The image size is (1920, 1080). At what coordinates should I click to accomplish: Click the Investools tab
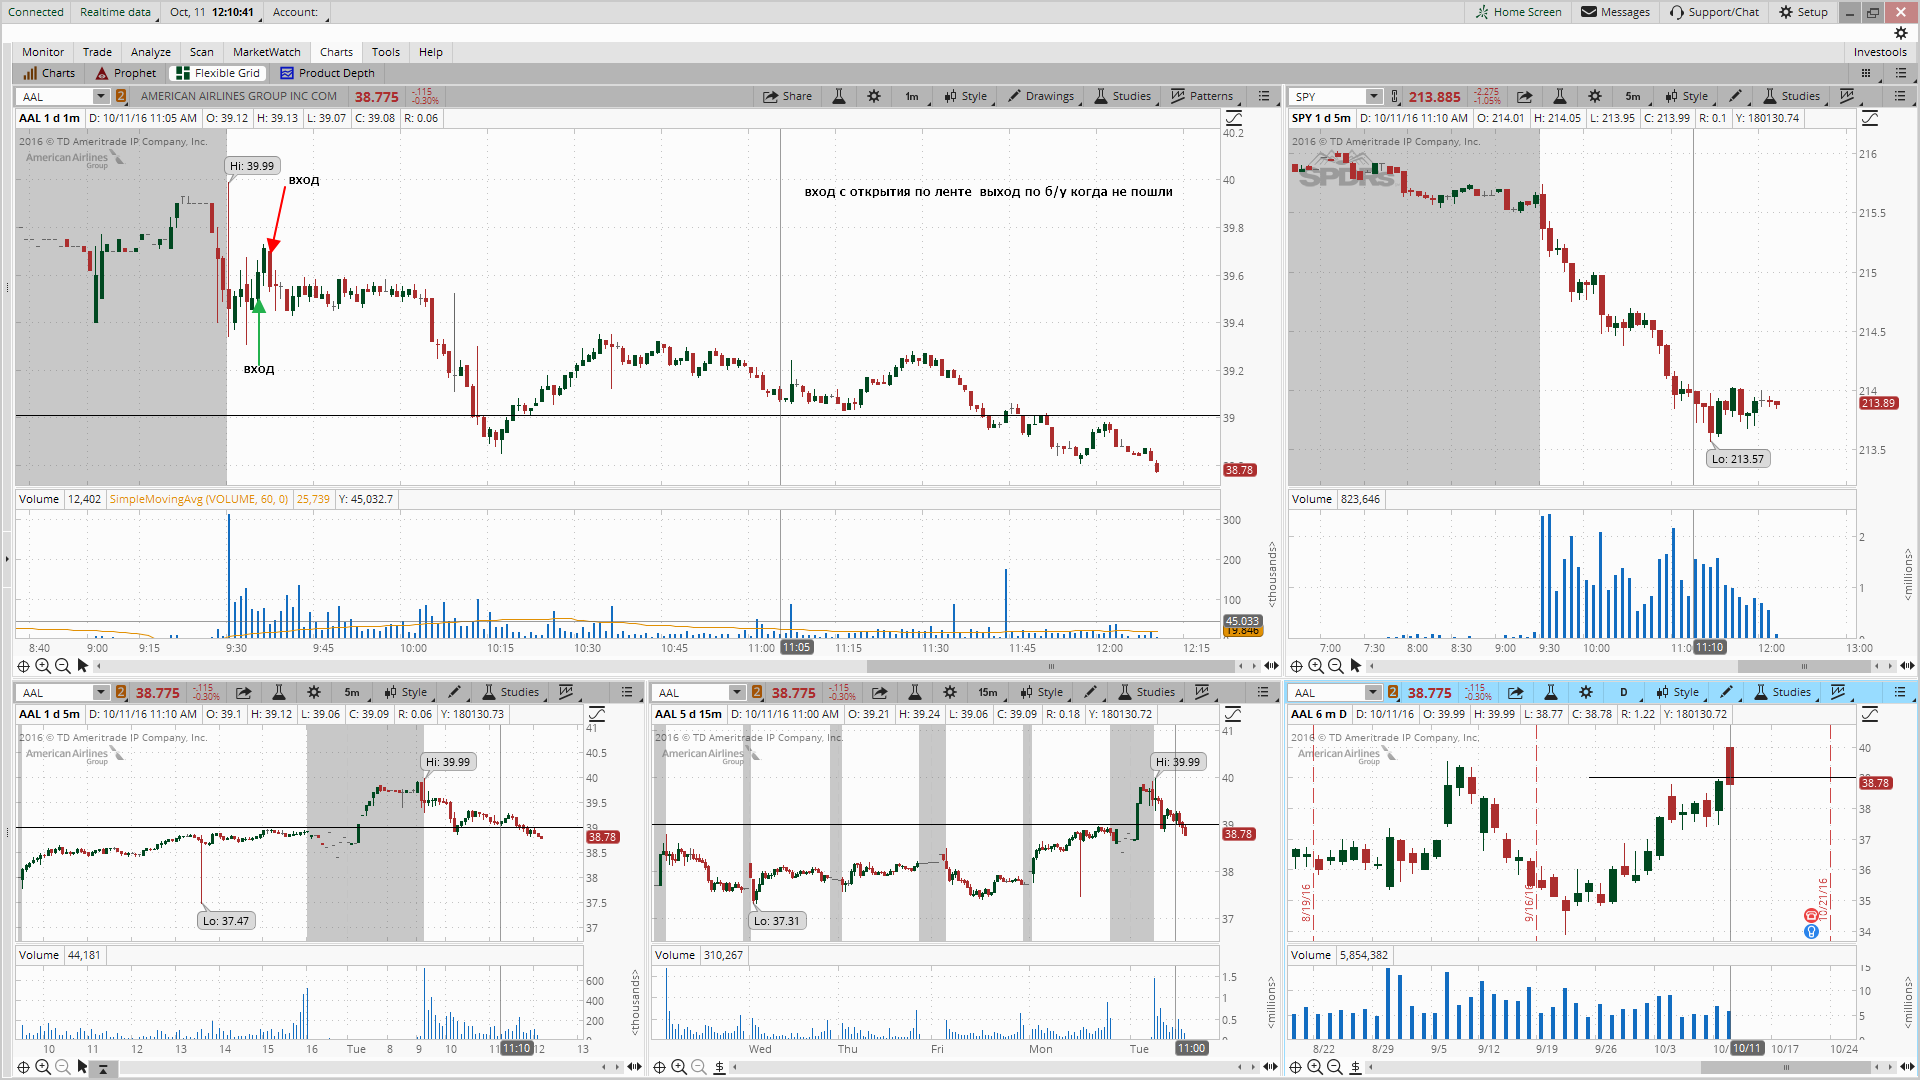point(1880,52)
